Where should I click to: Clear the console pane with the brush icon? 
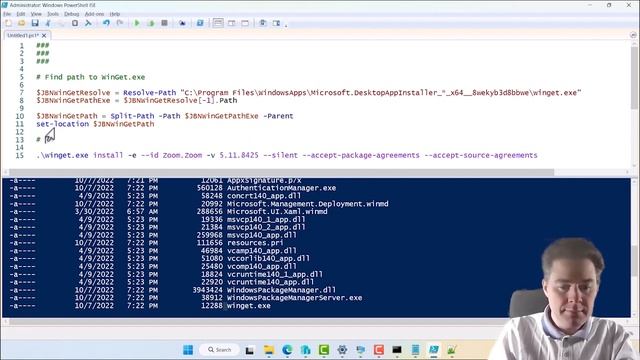click(88, 23)
